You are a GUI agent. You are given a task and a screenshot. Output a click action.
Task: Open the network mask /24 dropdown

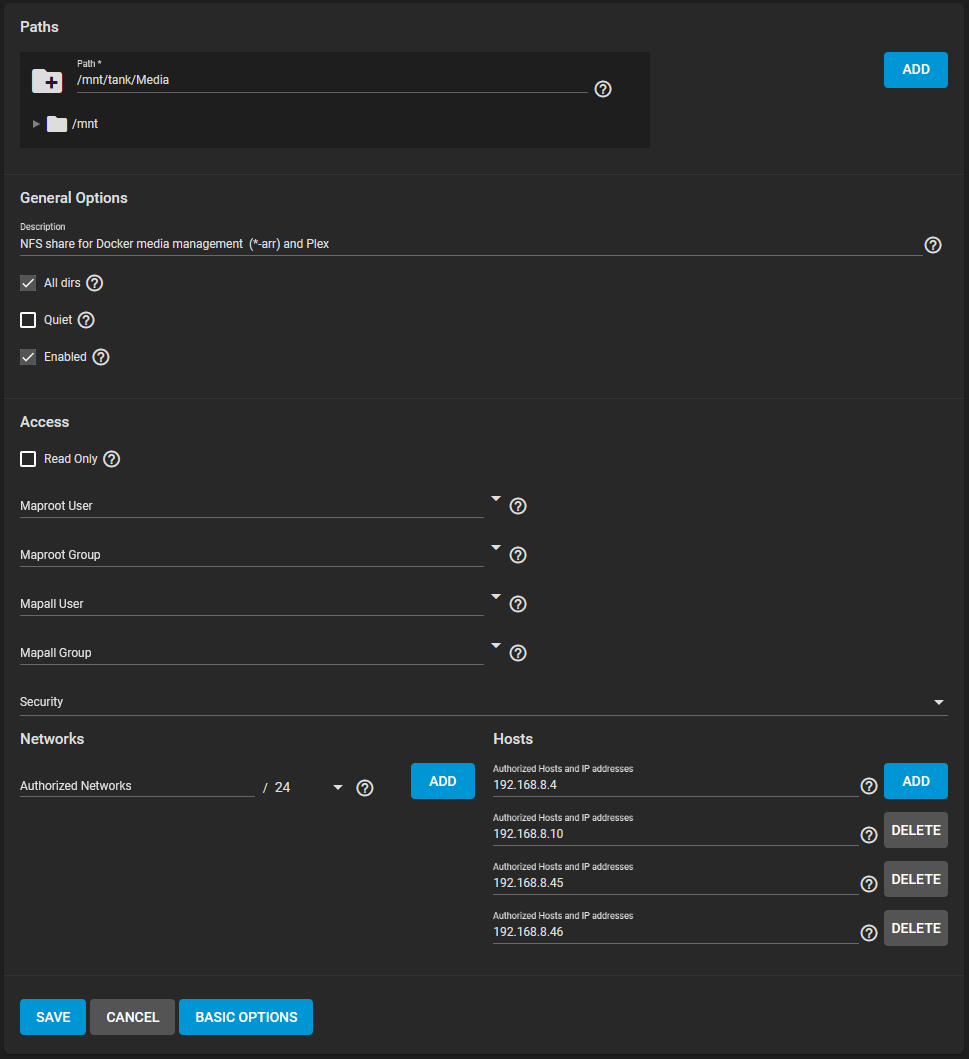[x=338, y=788]
